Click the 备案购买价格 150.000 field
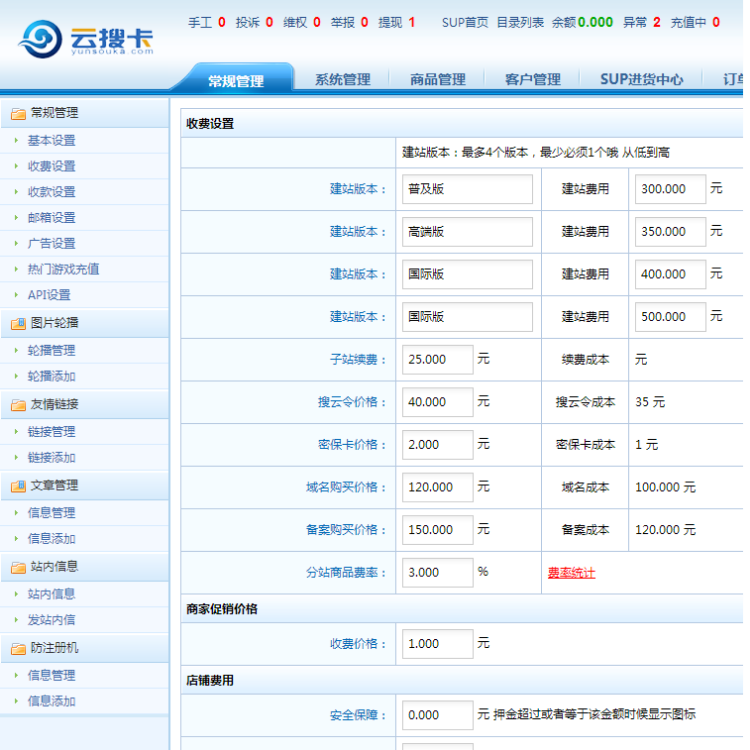The width and height of the screenshot is (750, 750). 438,529
